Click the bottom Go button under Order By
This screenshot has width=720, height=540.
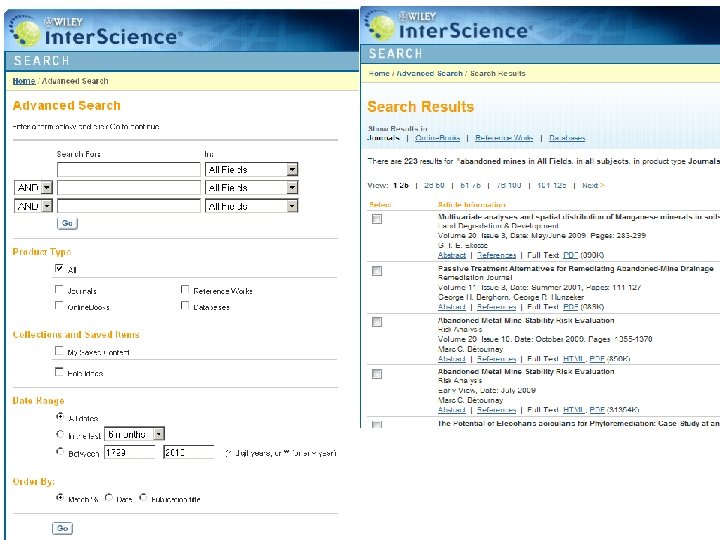point(62,529)
